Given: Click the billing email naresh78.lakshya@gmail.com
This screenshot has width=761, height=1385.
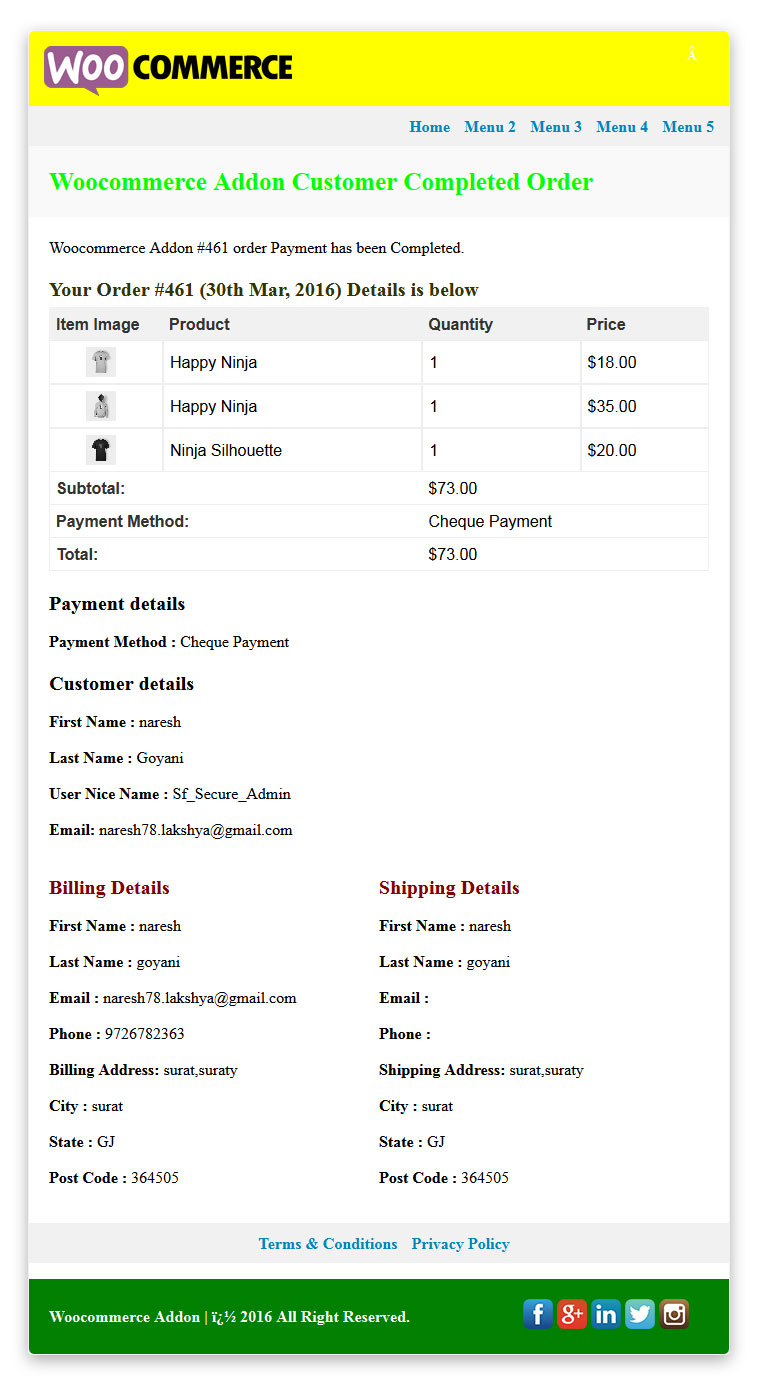Looking at the screenshot, I should point(200,998).
